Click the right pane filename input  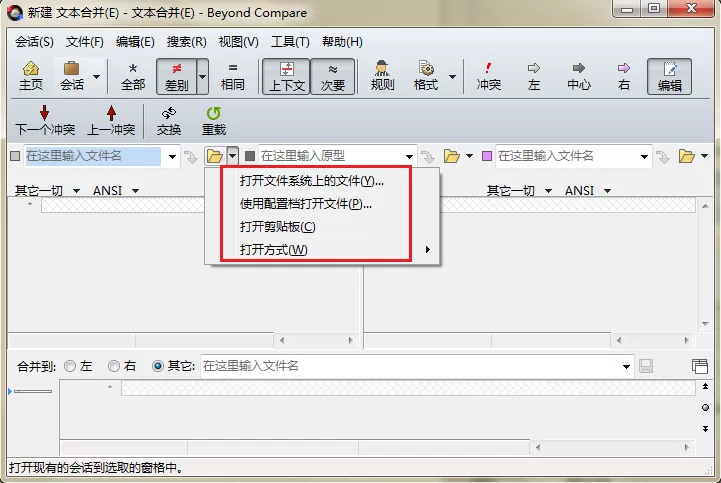pos(566,156)
